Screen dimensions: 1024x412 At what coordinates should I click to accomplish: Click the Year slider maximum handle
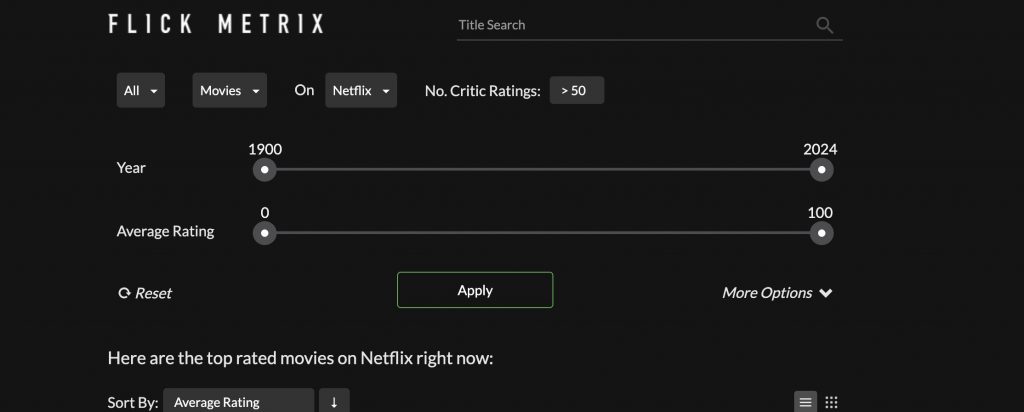pos(821,170)
